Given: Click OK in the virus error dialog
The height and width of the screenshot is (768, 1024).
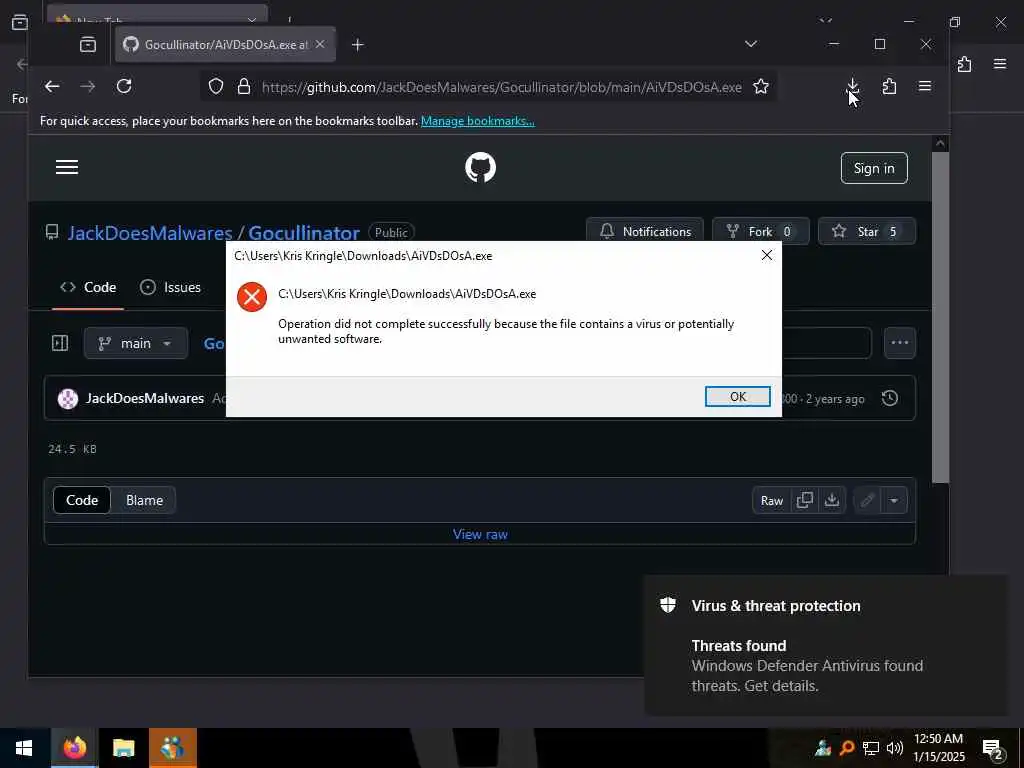Looking at the screenshot, I should pyautogui.click(x=737, y=396).
